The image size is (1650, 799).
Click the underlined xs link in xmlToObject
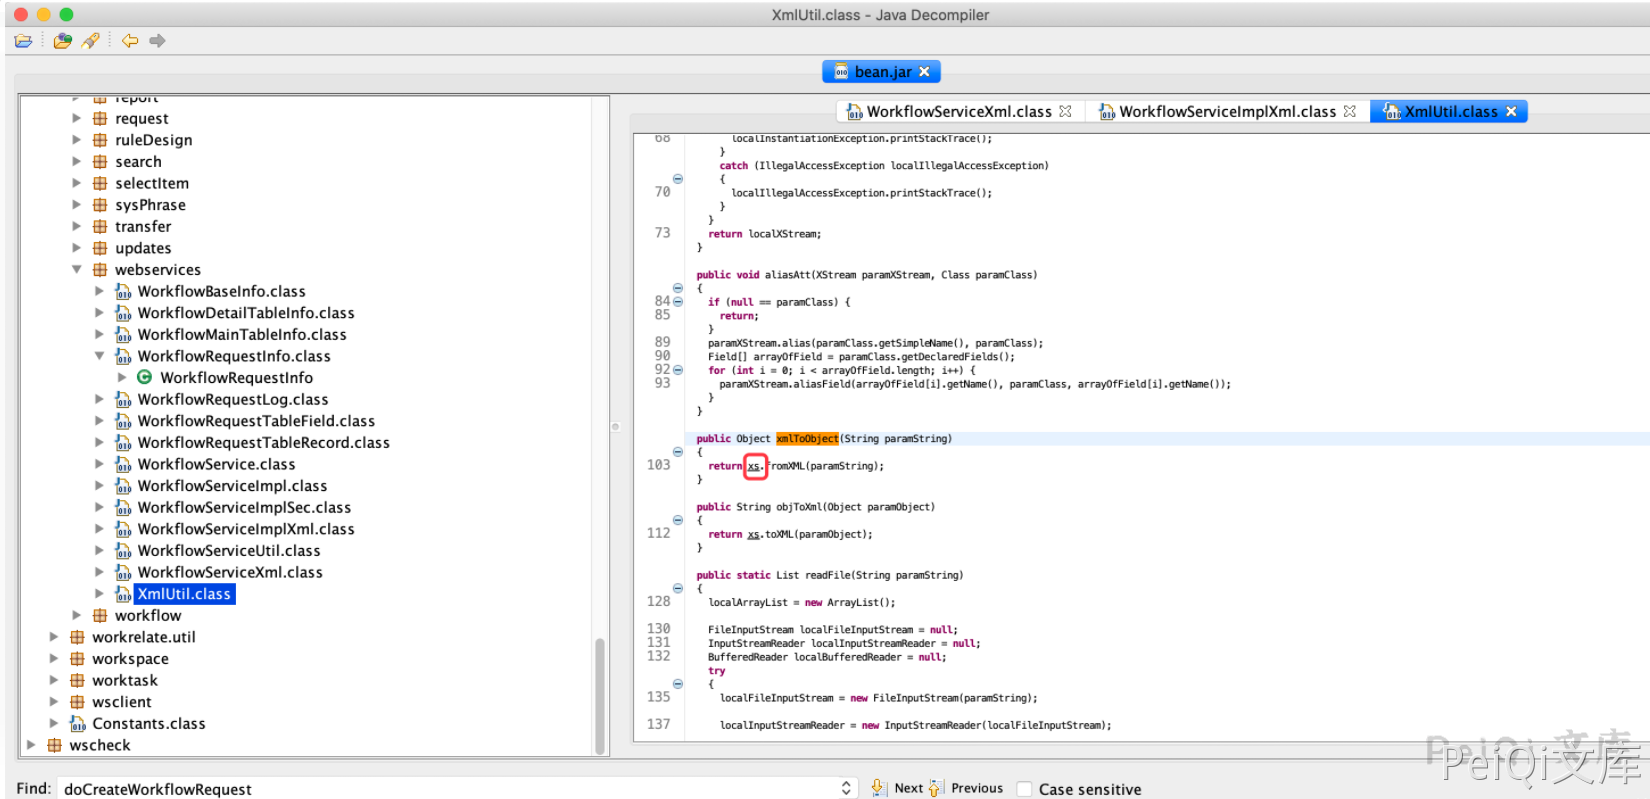(x=754, y=466)
